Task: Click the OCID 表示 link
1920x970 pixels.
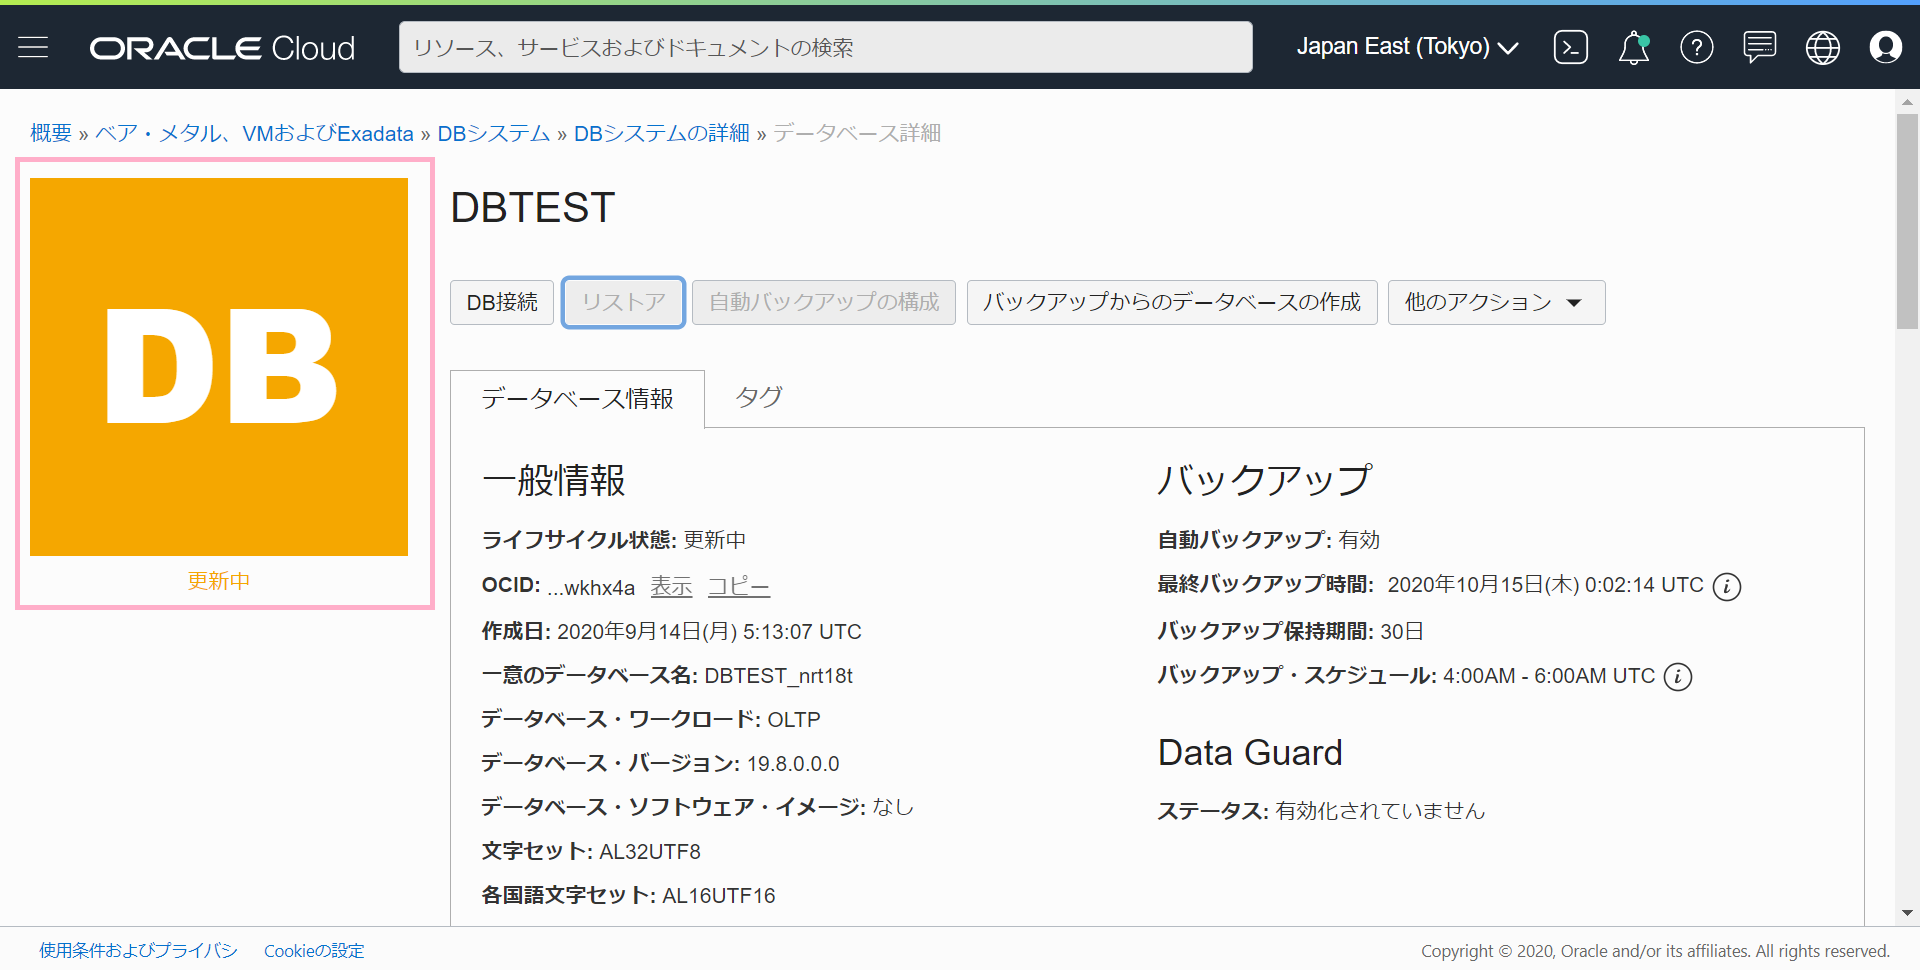Action: 671,587
